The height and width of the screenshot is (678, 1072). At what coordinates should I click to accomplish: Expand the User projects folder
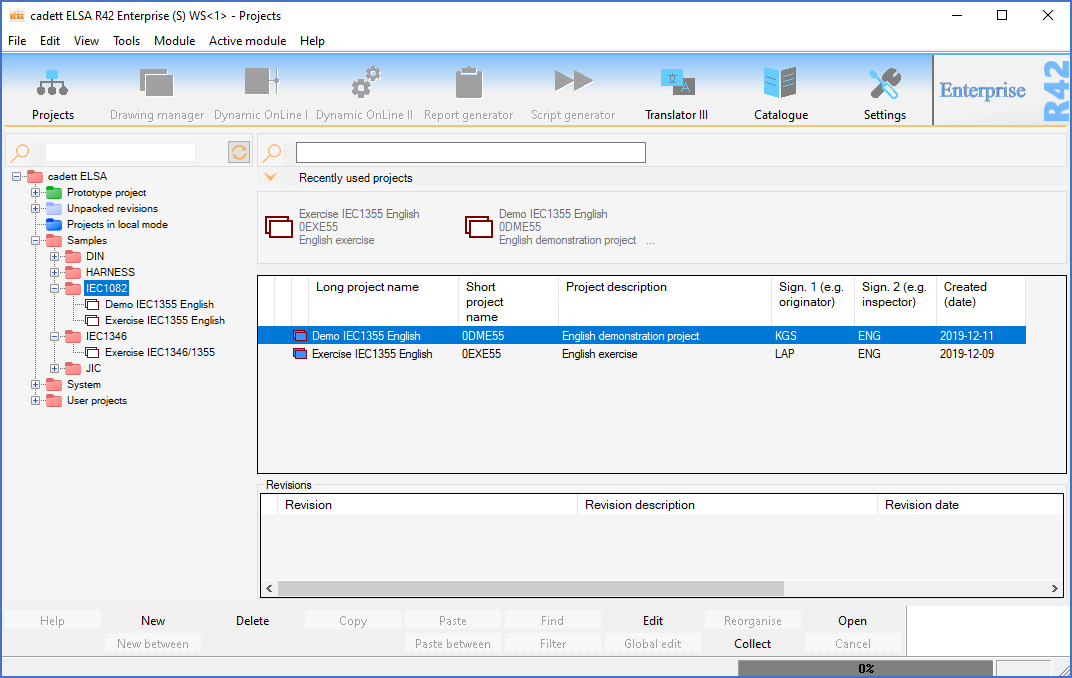click(x=36, y=401)
